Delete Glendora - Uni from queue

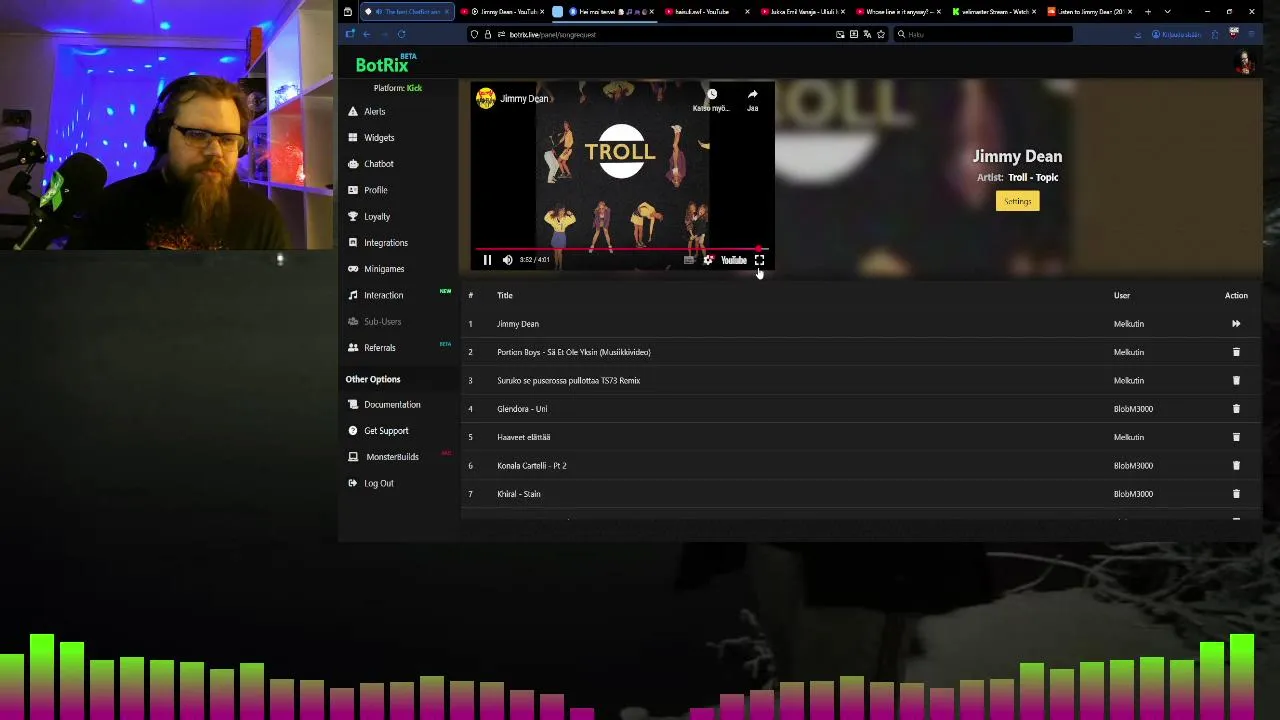[1236, 409]
